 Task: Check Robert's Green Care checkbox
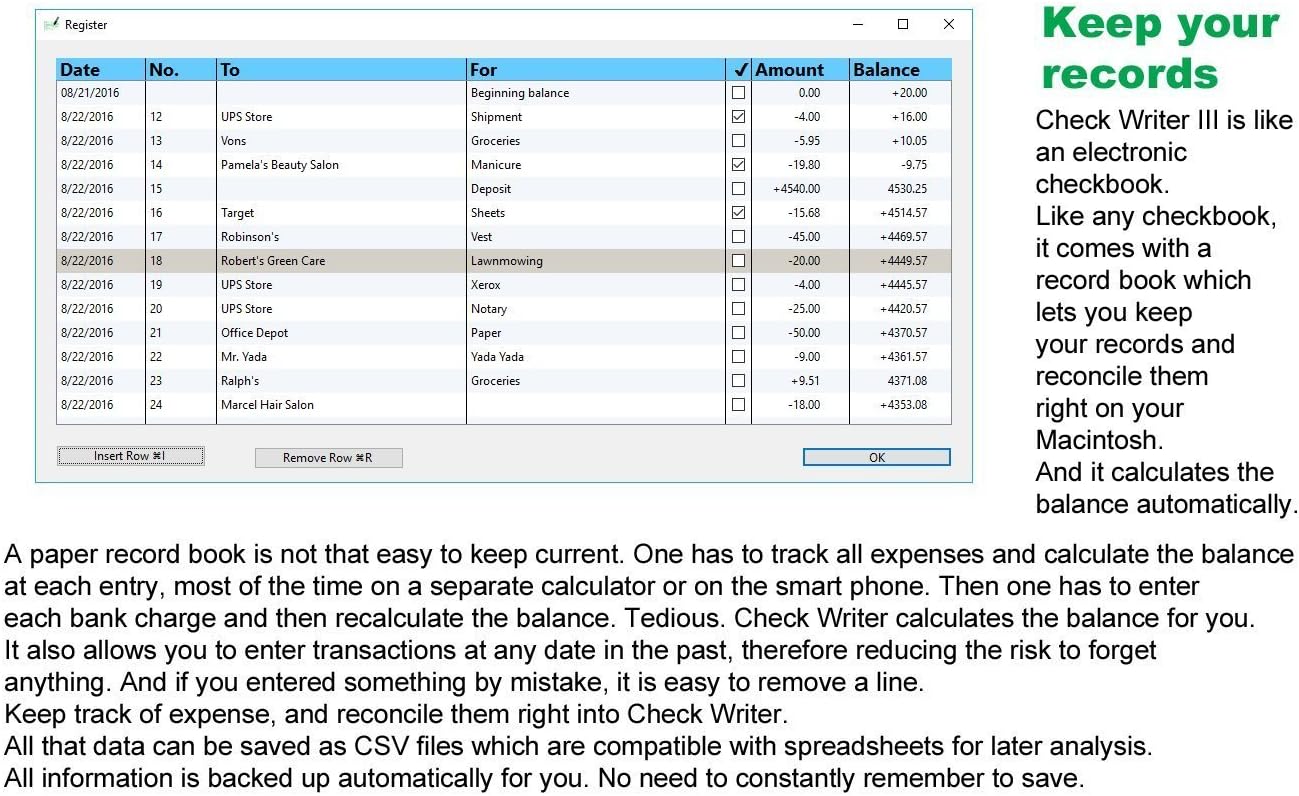pos(738,261)
